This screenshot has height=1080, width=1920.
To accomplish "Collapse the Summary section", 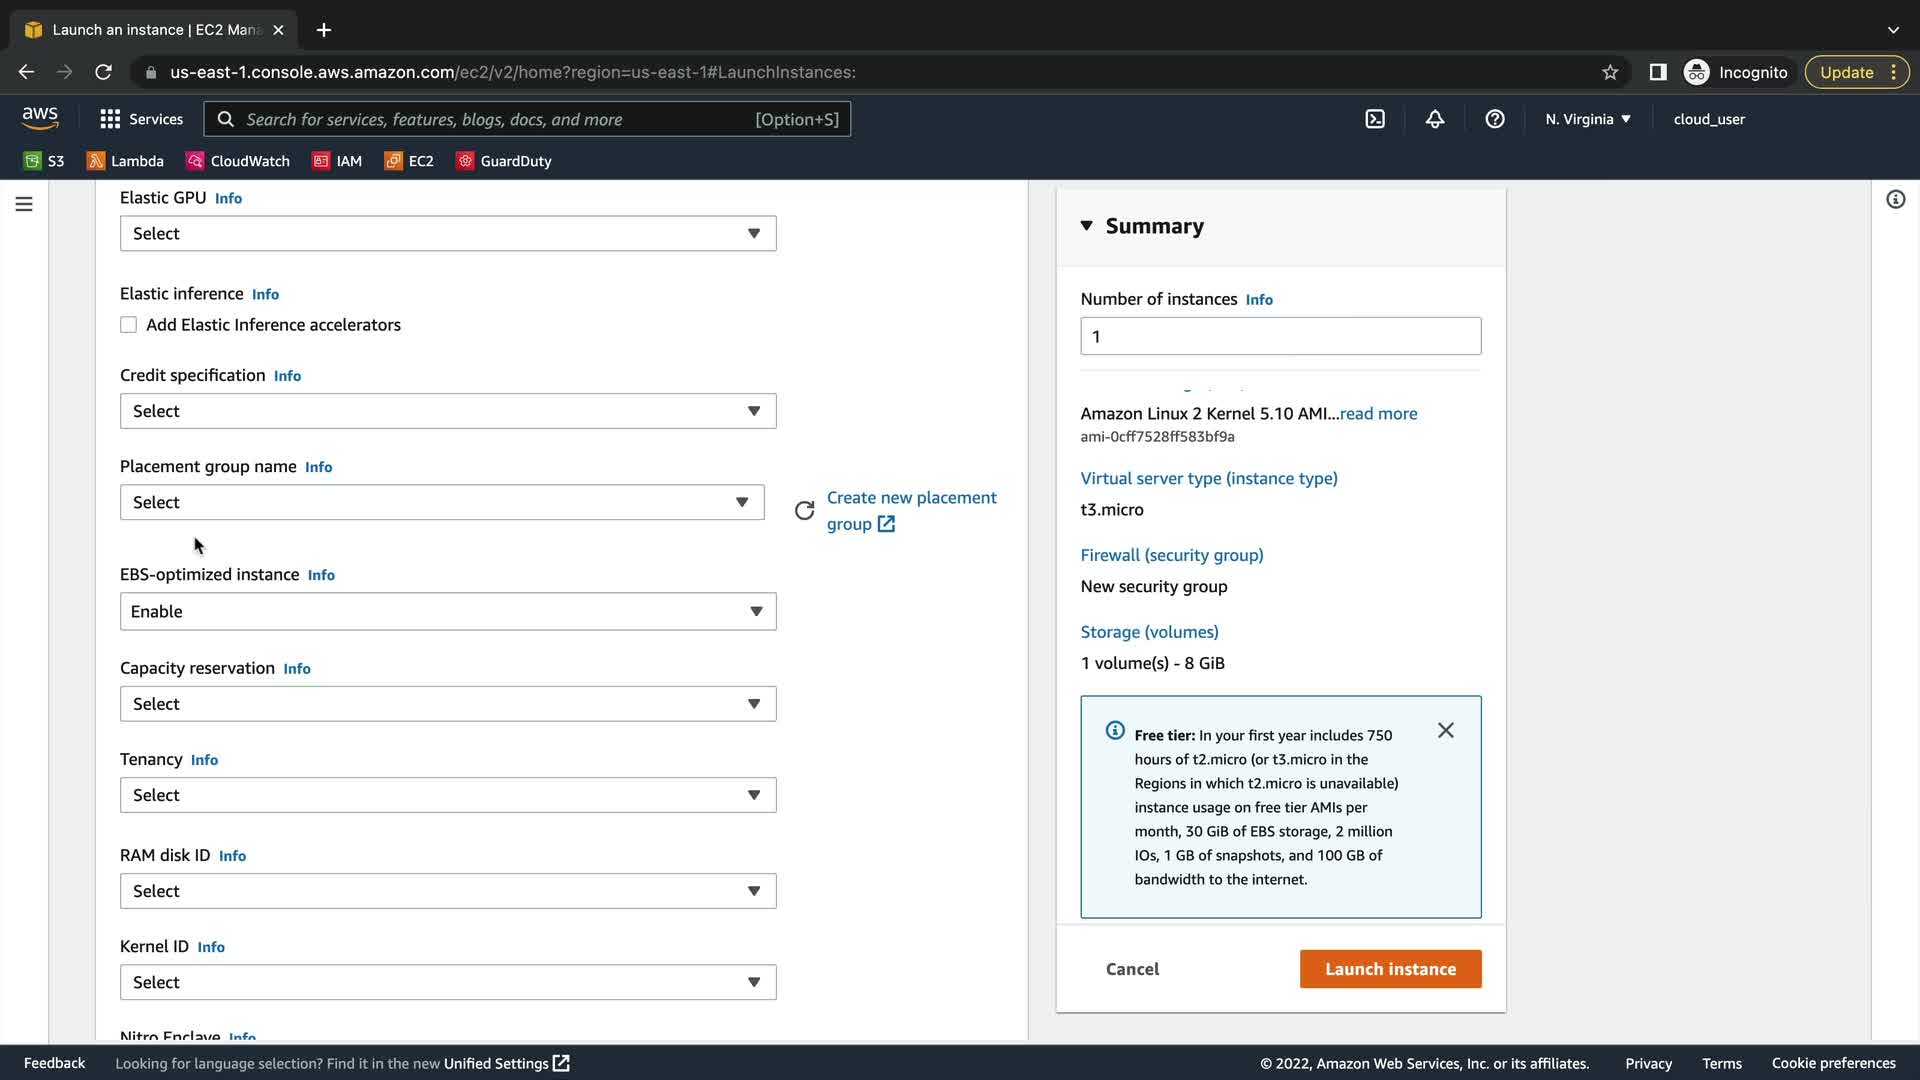I will pyautogui.click(x=1087, y=226).
